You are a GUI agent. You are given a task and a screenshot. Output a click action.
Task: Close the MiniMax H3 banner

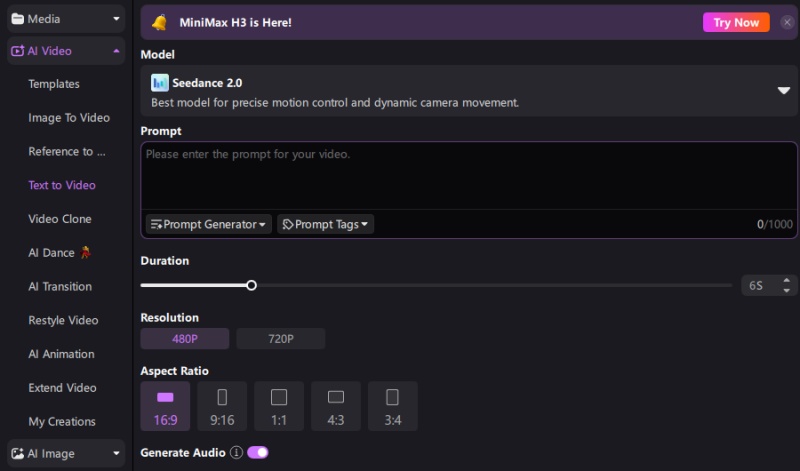(x=787, y=22)
